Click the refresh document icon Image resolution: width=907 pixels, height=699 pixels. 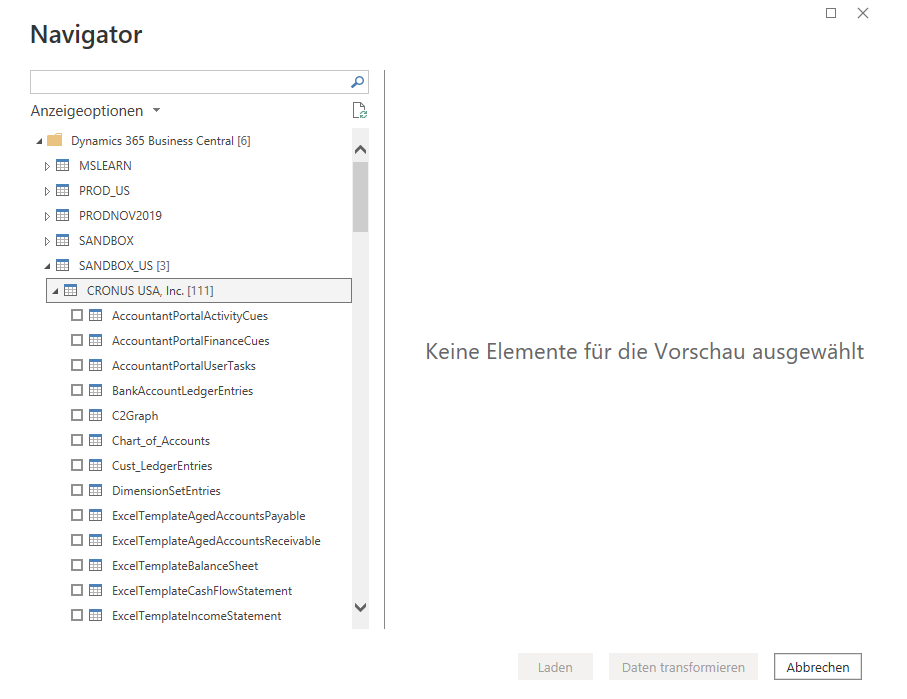point(360,110)
